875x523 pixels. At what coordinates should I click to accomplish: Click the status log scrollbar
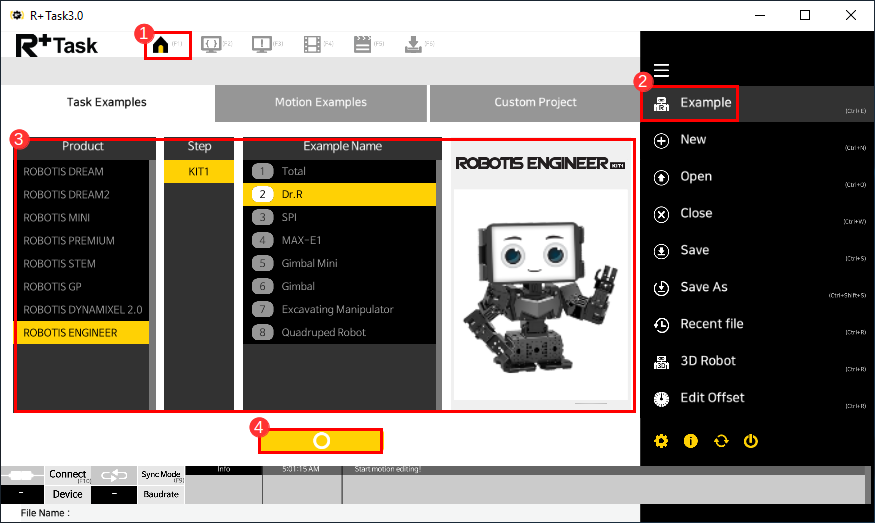869,484
